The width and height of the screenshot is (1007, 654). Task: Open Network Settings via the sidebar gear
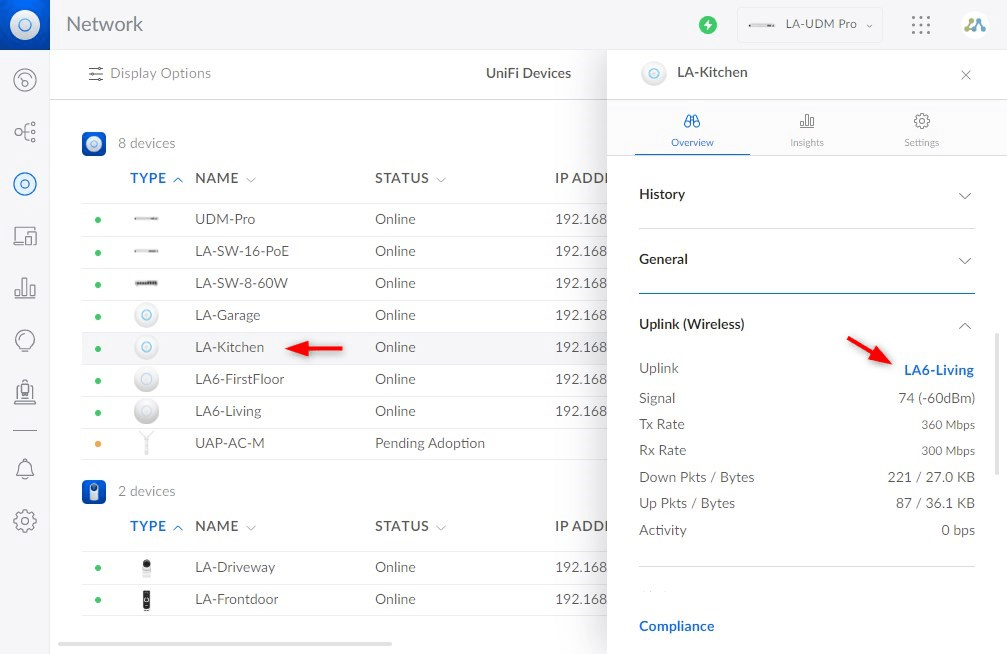24,520
